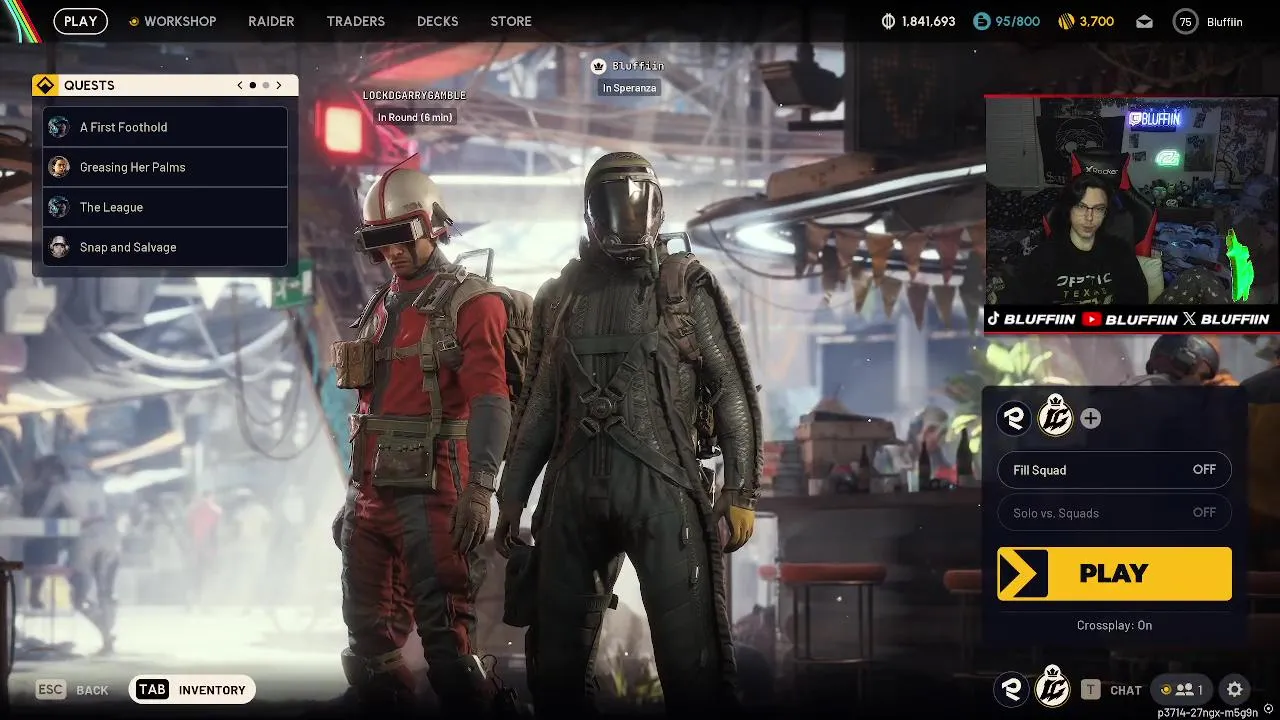
Task: Select the crowned squad leader avatar above Fill Squad
Action: tap(1055, 416)
